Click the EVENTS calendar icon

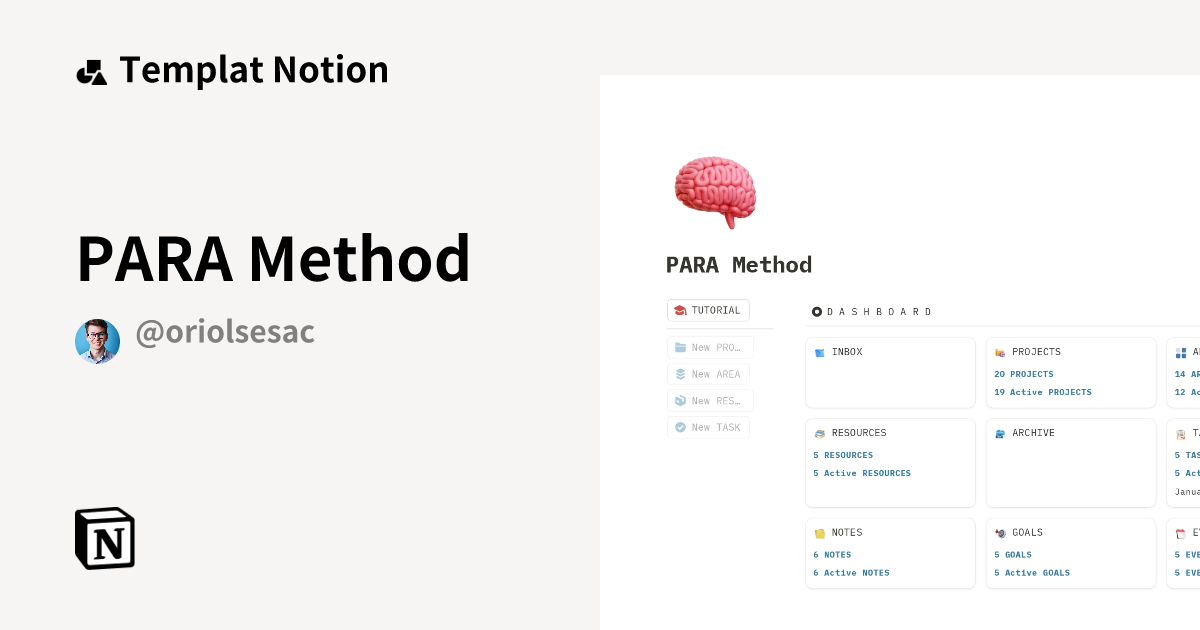tap(1178, 532)
